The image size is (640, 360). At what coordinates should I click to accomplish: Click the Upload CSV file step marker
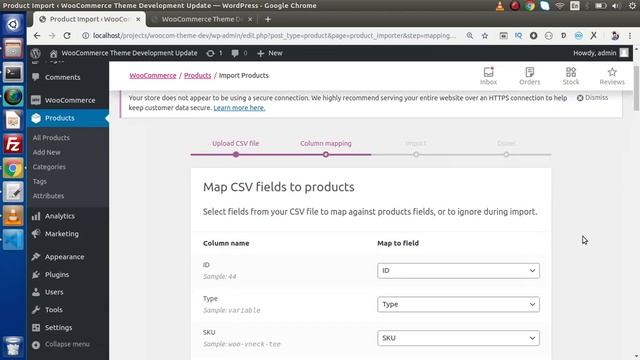click(236, 155)
